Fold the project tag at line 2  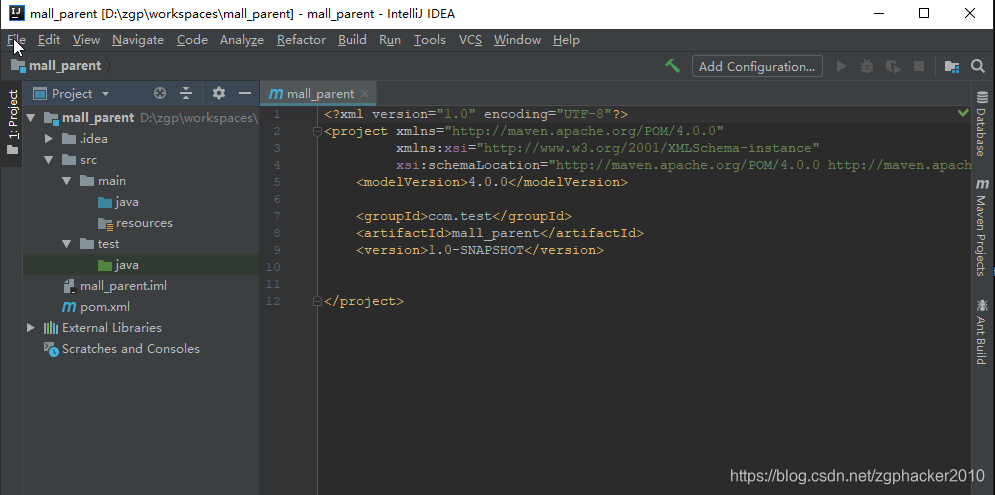[x=317, y=131]
